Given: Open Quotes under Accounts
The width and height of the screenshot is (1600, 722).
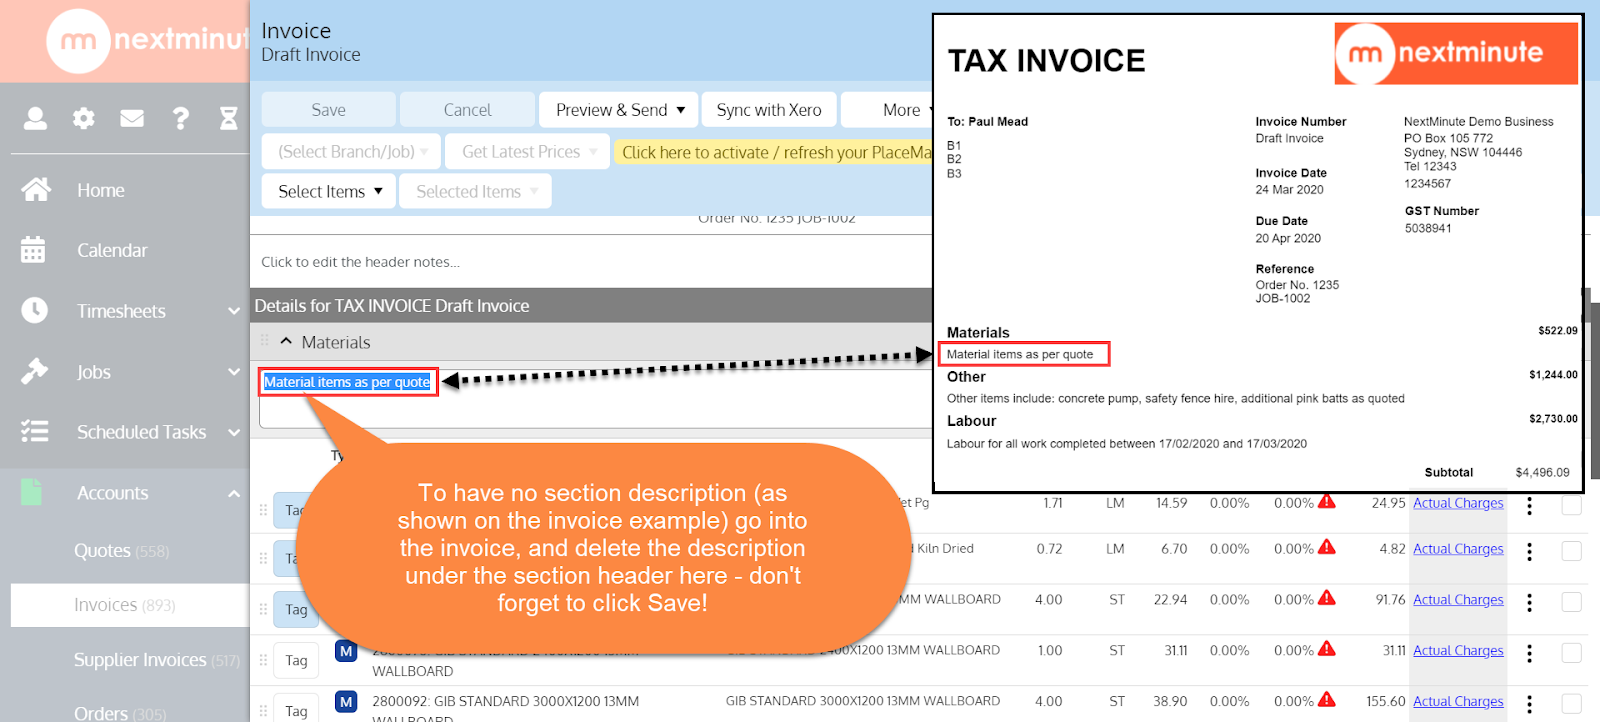Looking at the screenshot, I should click(x=121, y=550).
